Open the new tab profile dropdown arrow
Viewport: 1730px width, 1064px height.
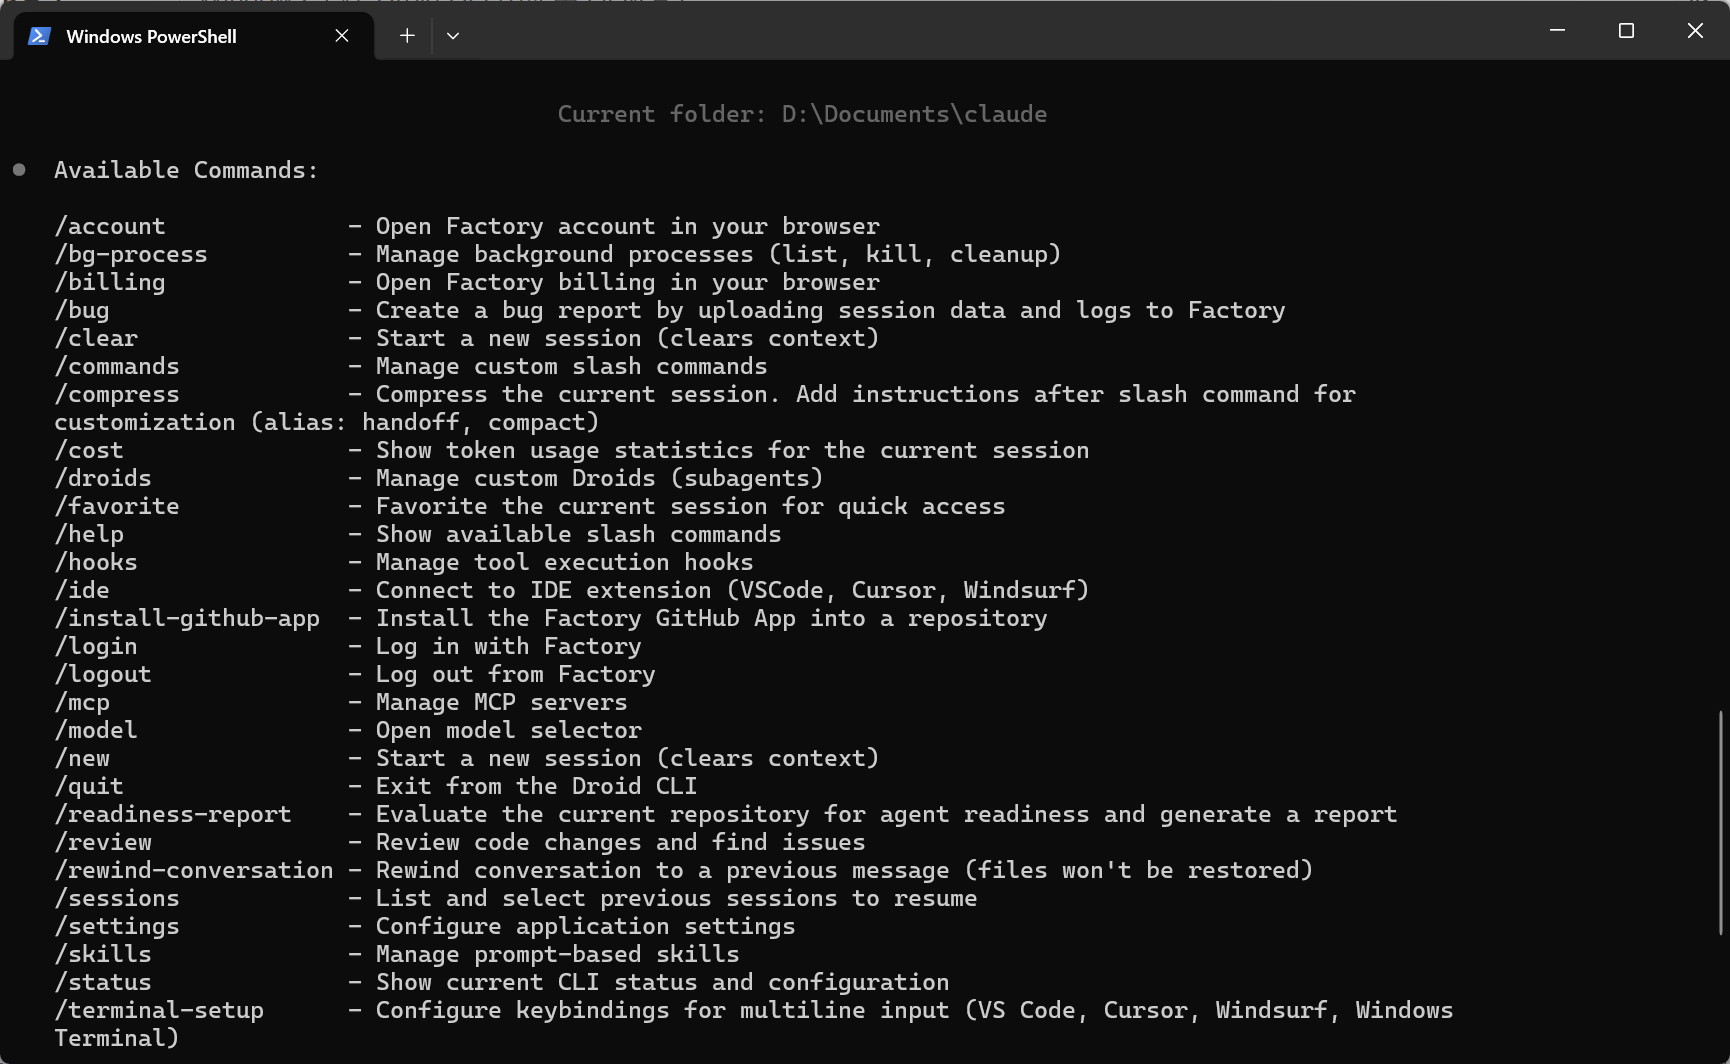[453, 36]
